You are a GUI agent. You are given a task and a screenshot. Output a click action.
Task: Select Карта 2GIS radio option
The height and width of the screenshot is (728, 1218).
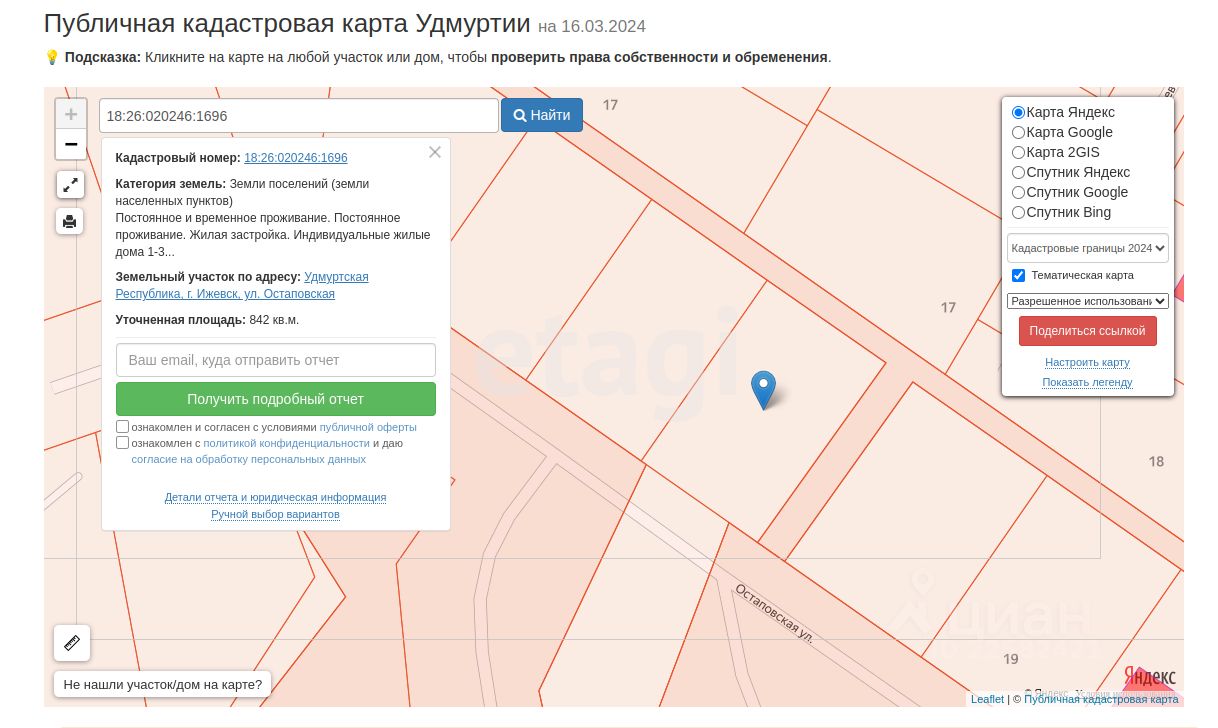tap(1018, 152)
